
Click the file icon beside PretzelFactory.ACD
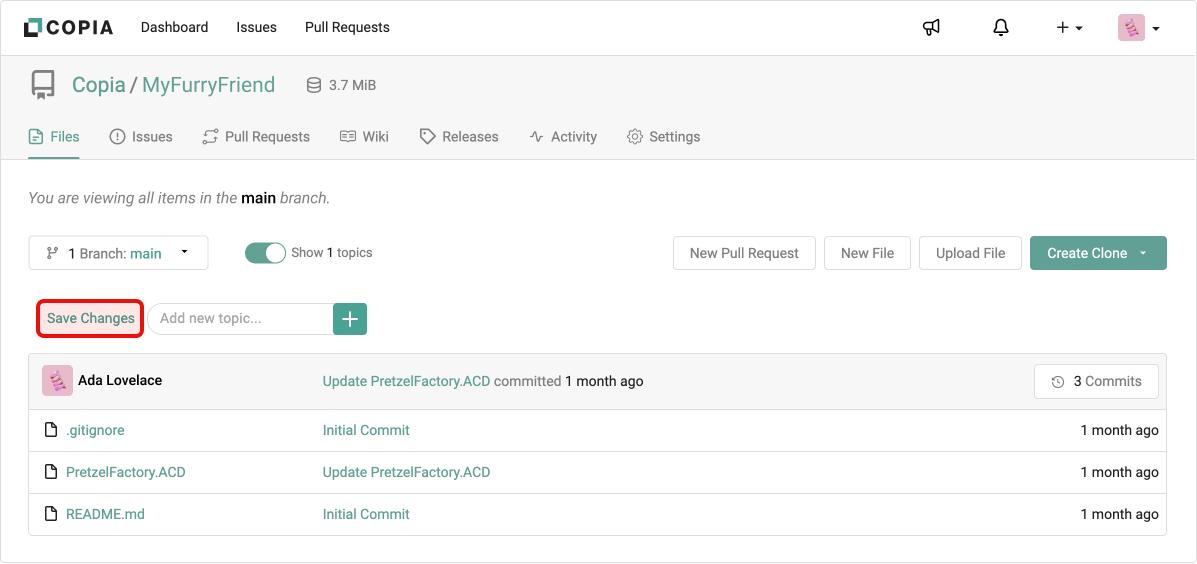click(51, 472)
